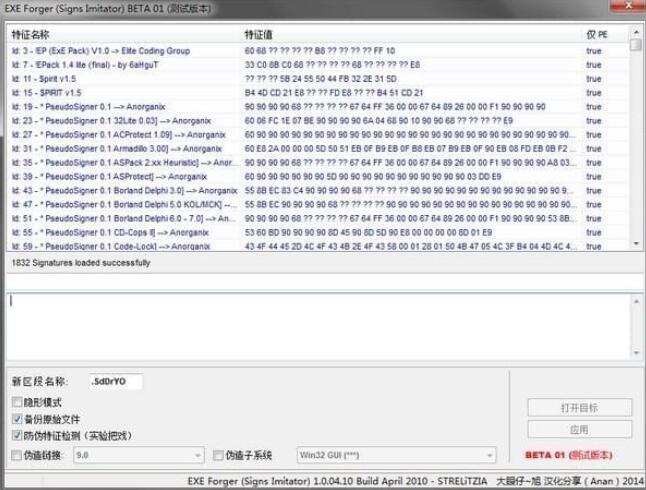Click the signature list scroll up arrow

(636, 32)
